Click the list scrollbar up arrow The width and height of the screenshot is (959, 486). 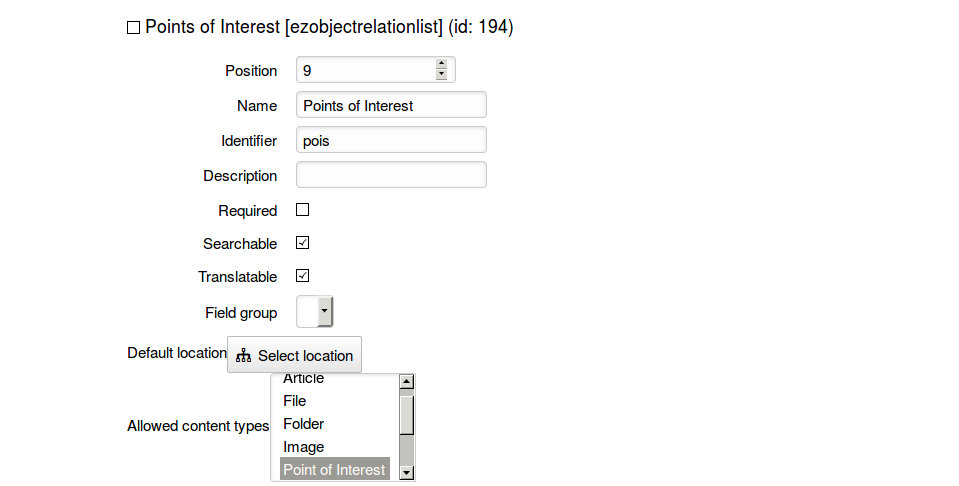tap(407, 381)
